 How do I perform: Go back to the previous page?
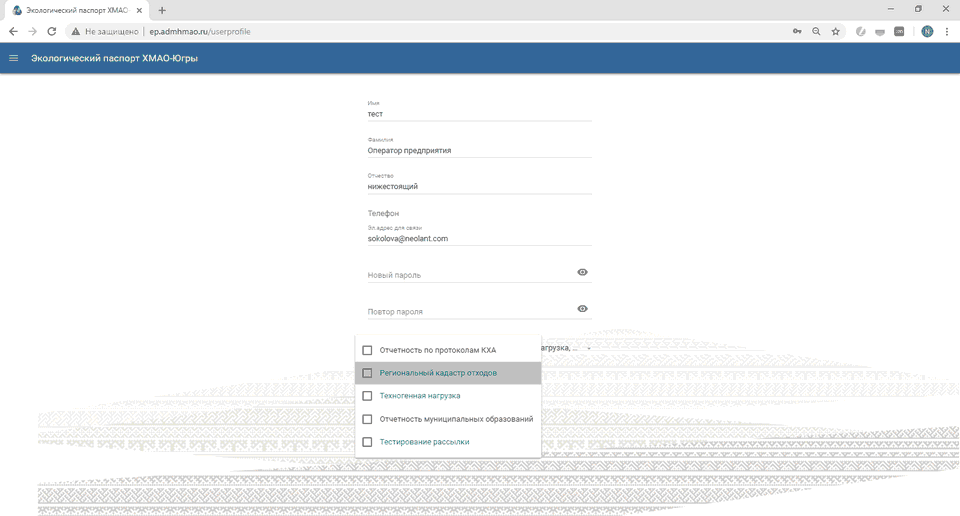coord(13,32)
